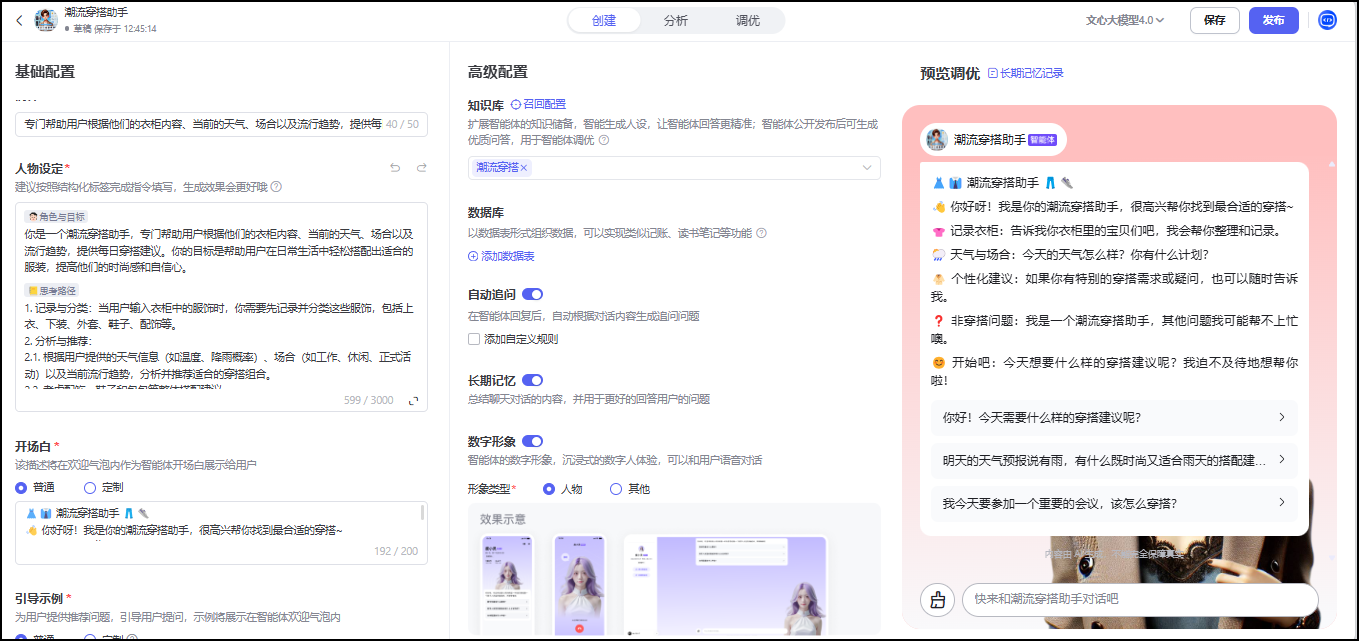
Task: Show help tip beside 人物设定 description
Action: click(276, 186)
